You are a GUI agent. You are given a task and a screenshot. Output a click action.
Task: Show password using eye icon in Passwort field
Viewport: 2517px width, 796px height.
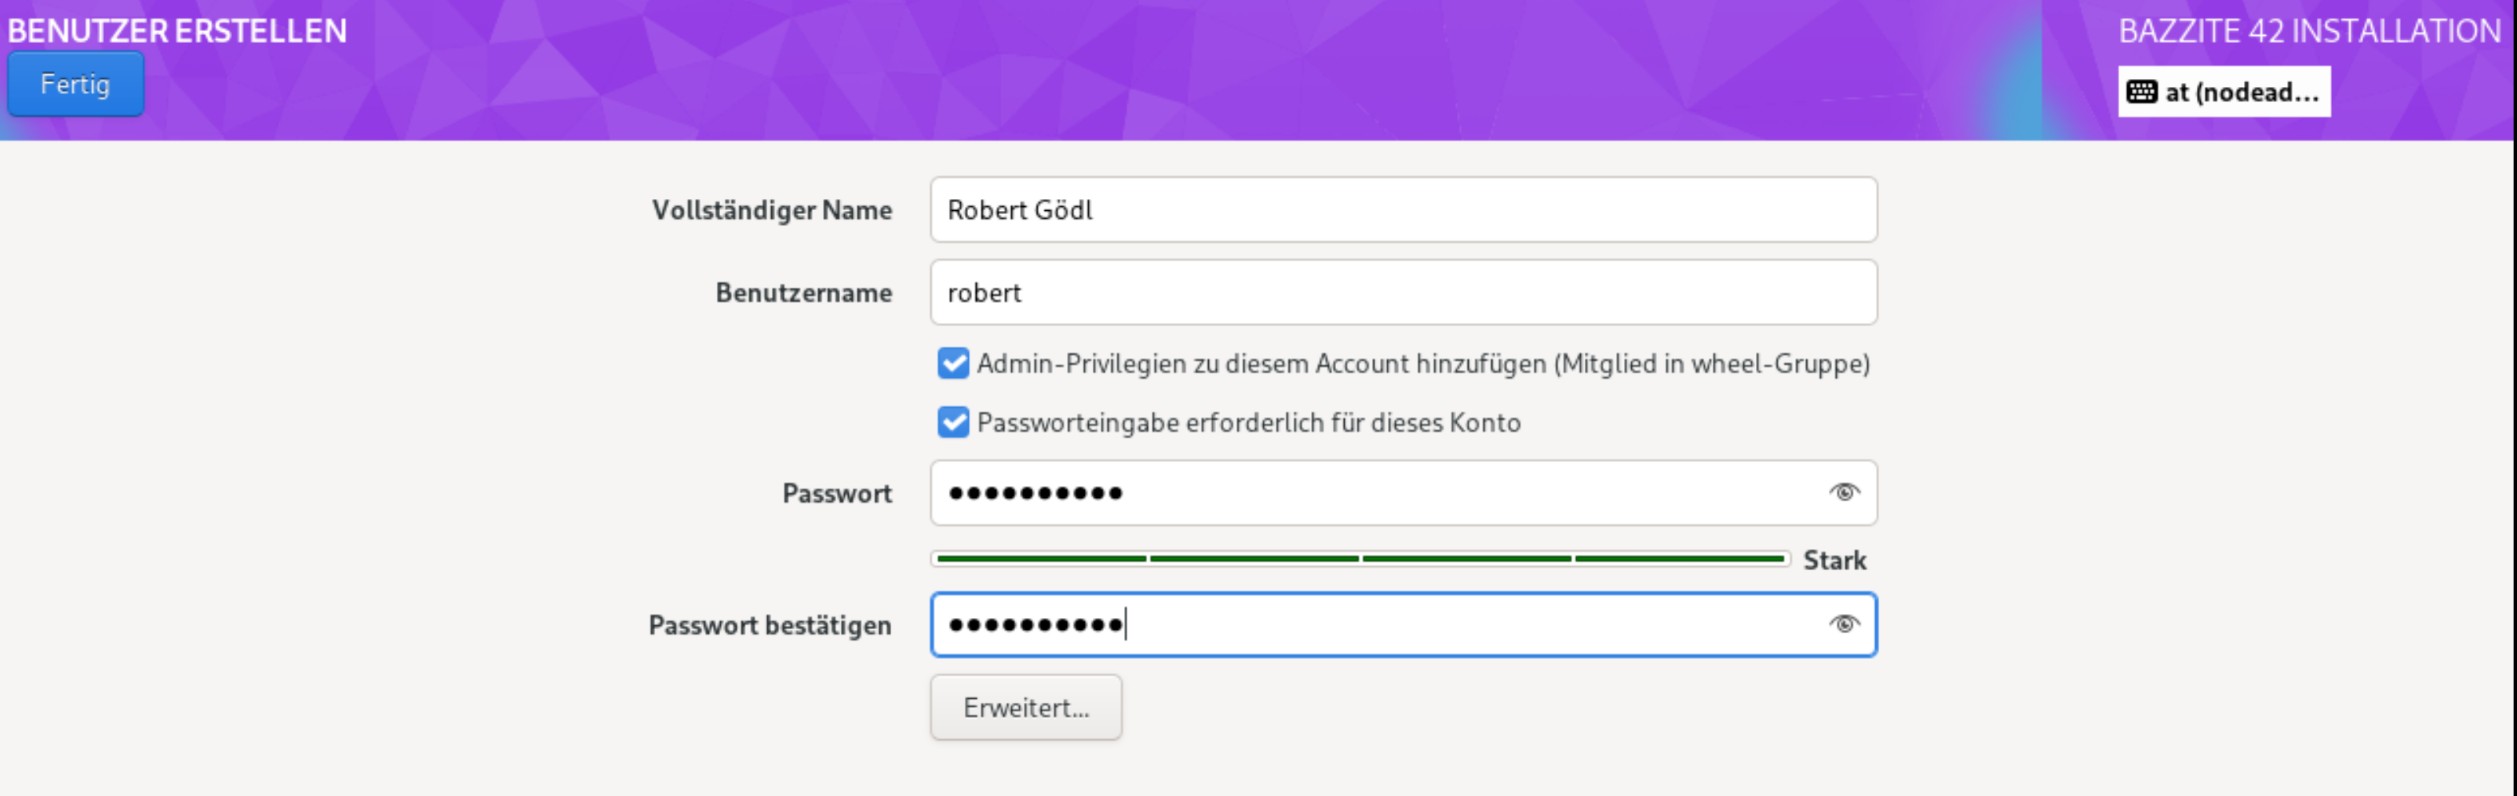pos(1843,492)
